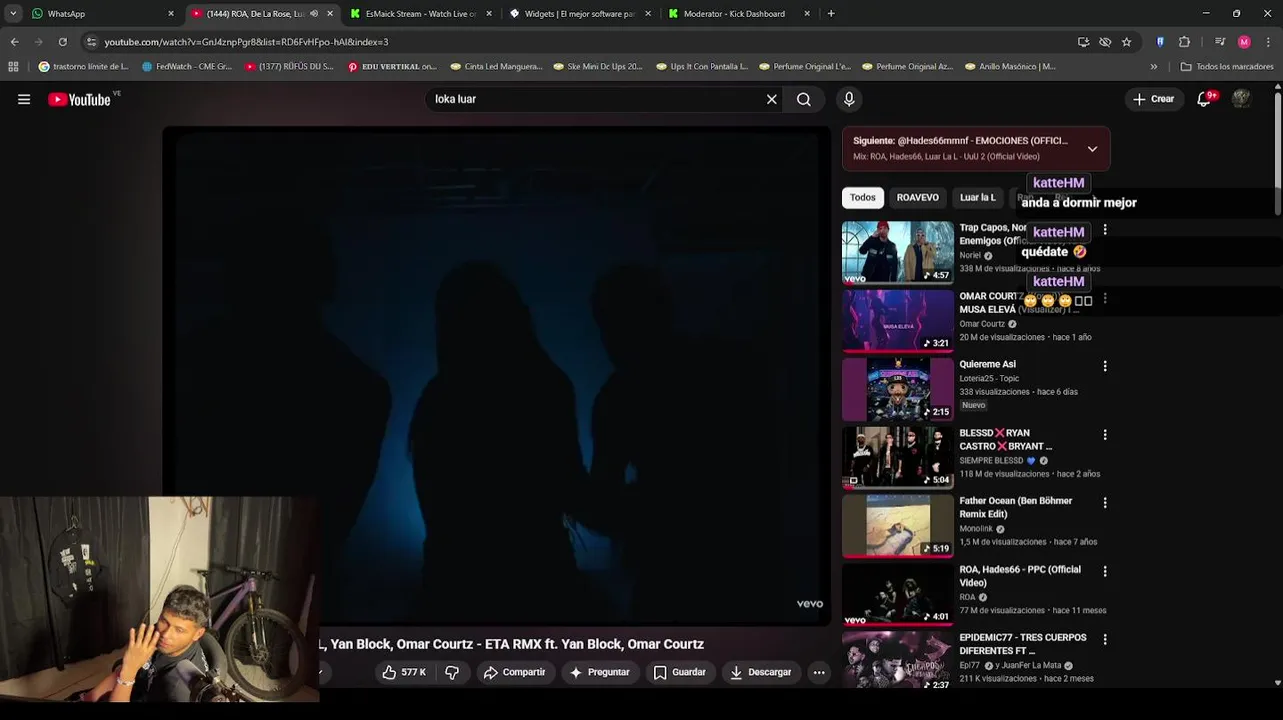
Task: Bookmark this page with star icon
Action: click(1127, 42)
